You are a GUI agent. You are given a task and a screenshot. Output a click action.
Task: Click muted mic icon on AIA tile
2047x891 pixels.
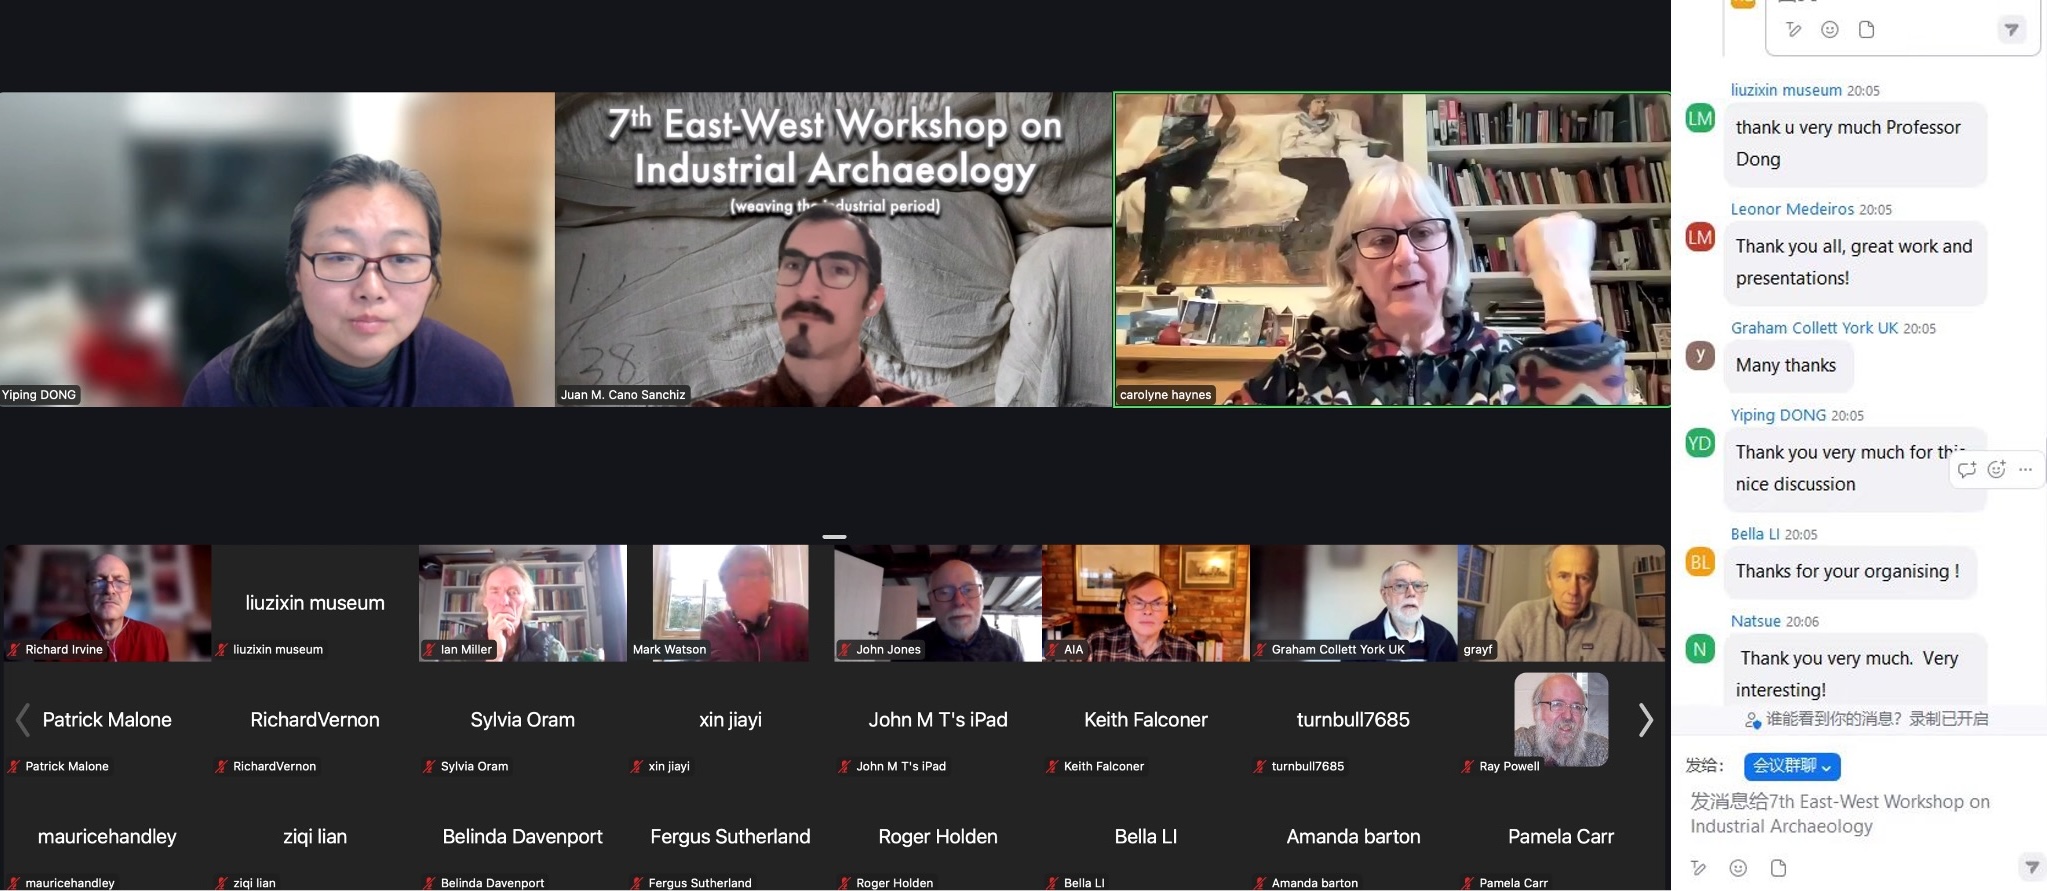[1053, 650]
